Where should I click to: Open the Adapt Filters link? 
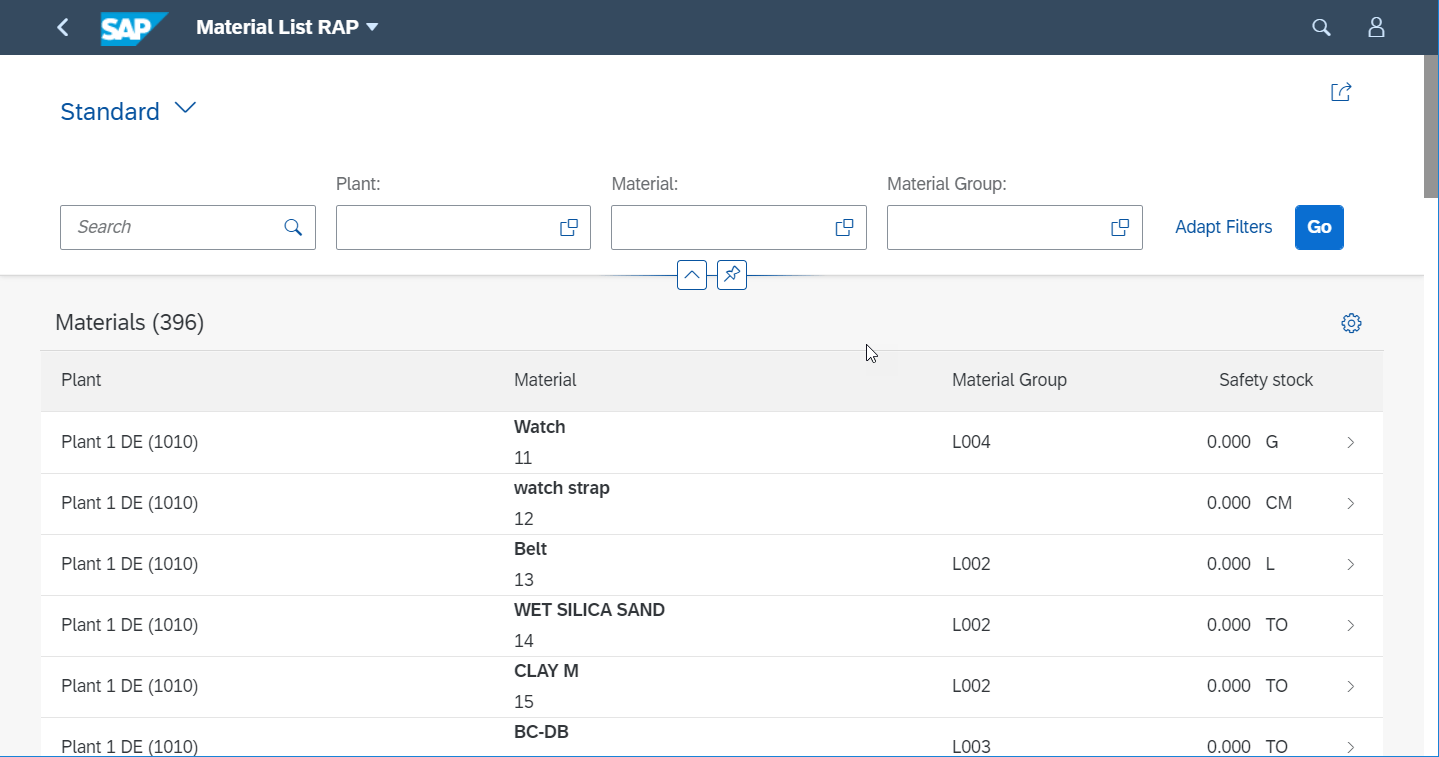coord(1223,227)
